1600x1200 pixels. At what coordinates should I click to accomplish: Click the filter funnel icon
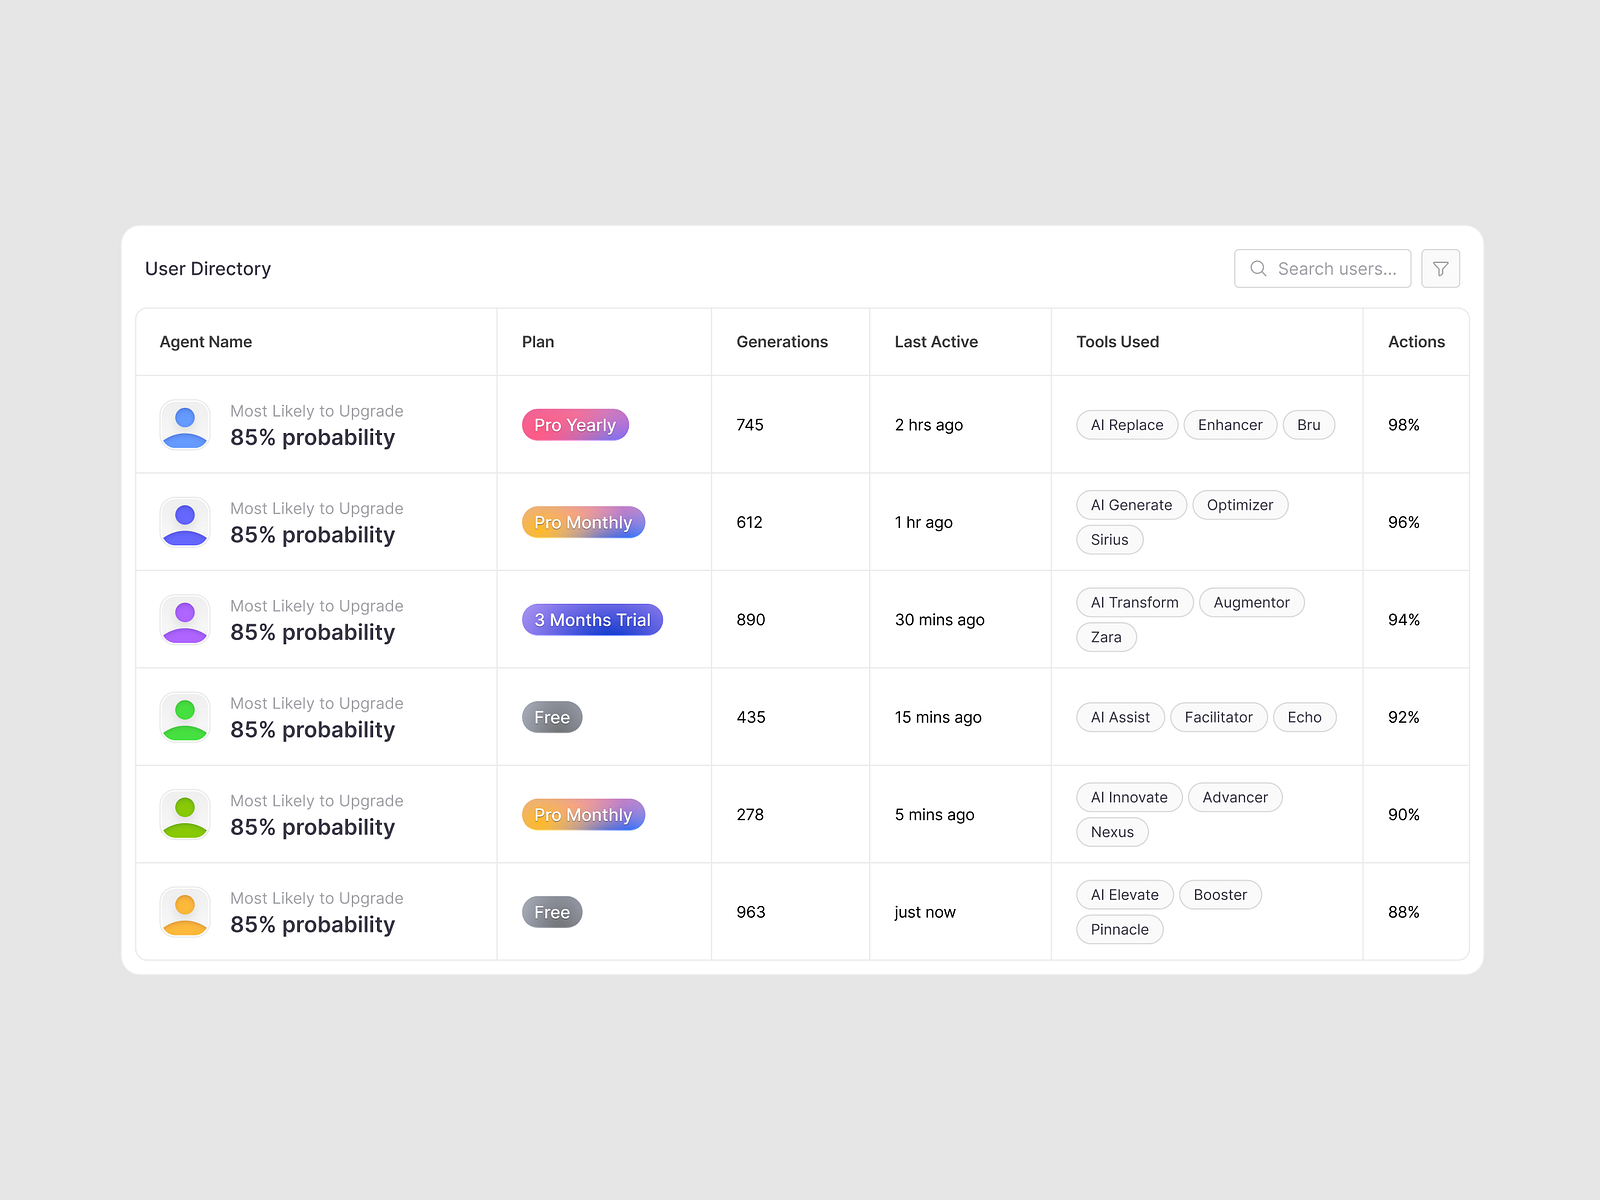click(1440, 268)
